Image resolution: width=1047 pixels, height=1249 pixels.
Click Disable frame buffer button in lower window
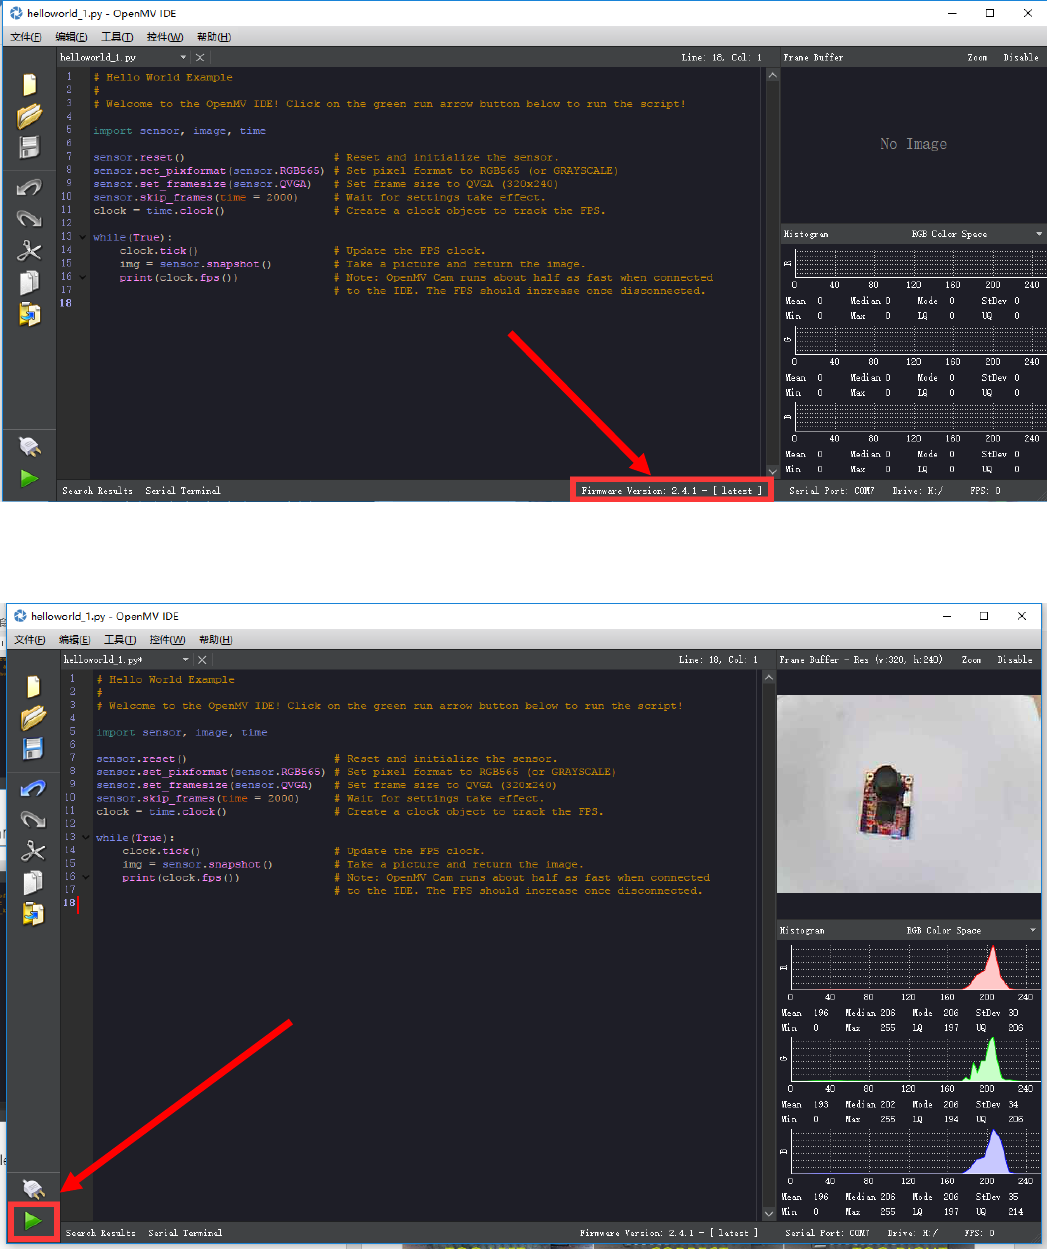[1014, 660]
